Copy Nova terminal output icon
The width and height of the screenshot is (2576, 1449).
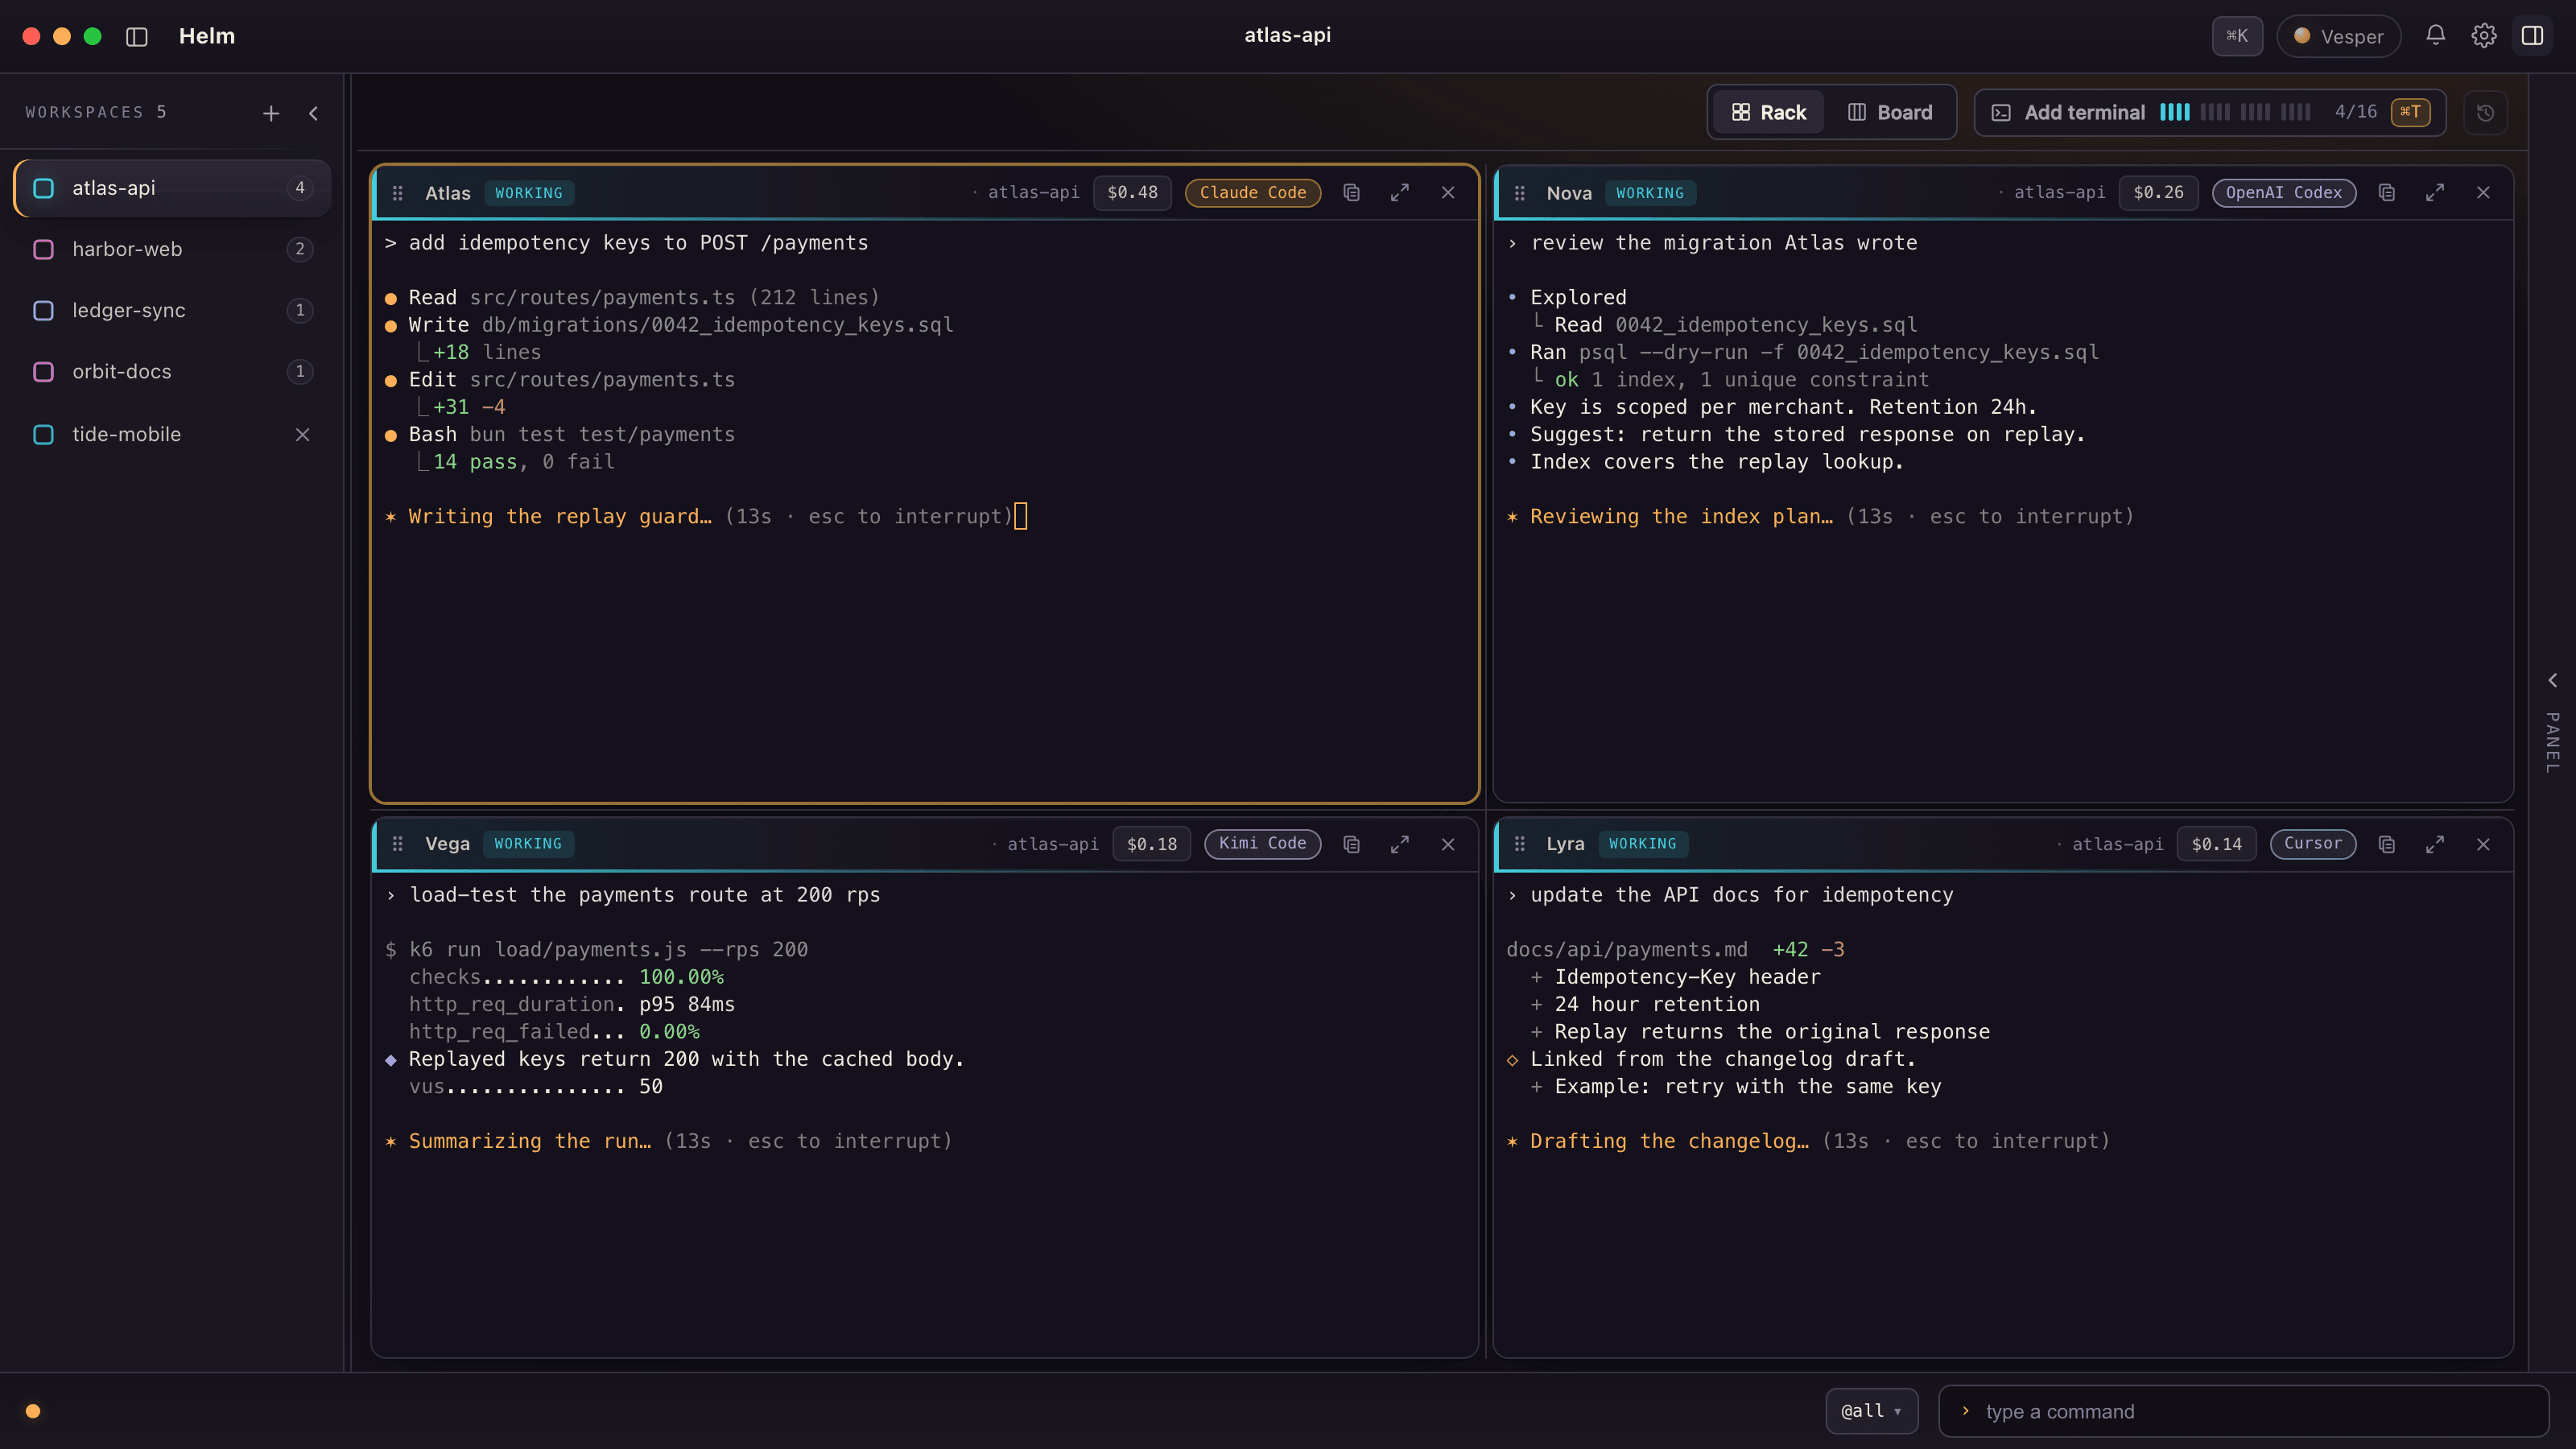coord(2386,192)
